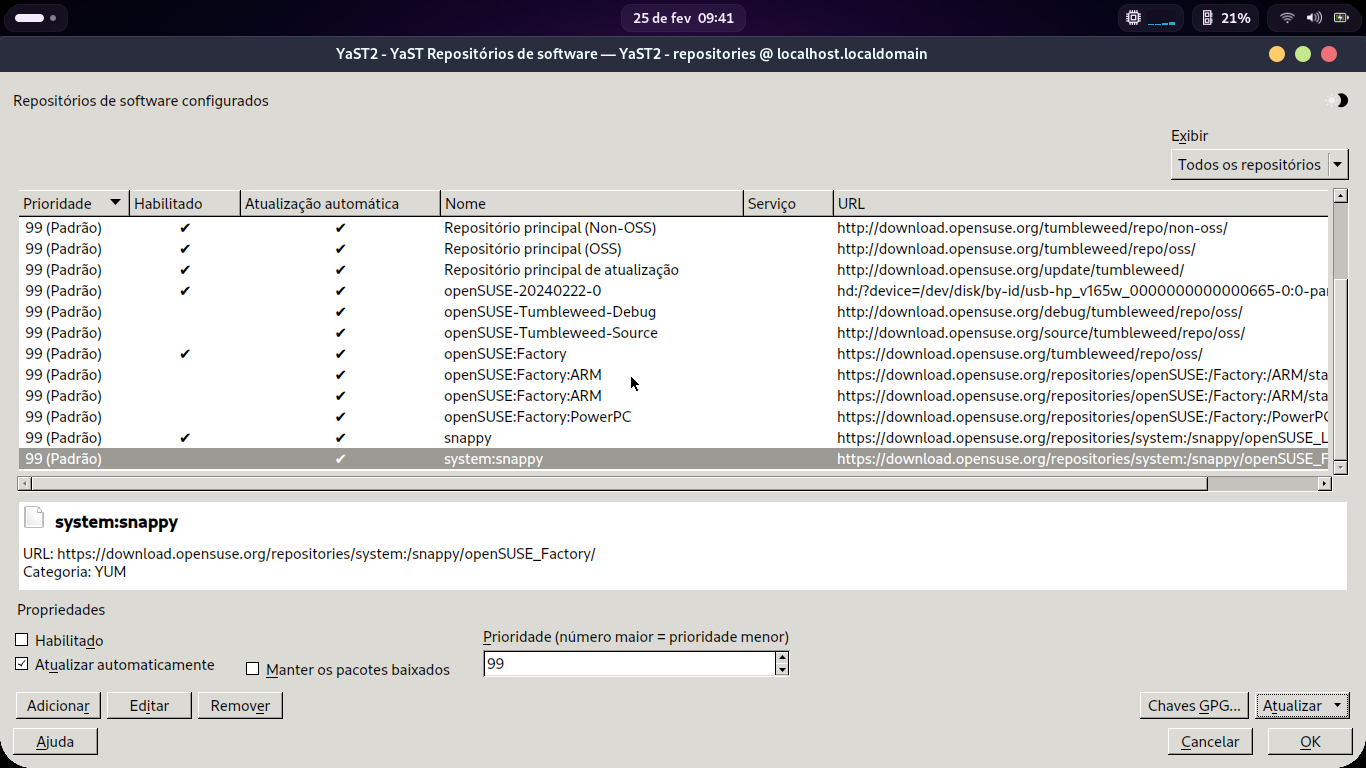
Task: Select the openSUSE:Factory repository name
Action: pos(505,354)
